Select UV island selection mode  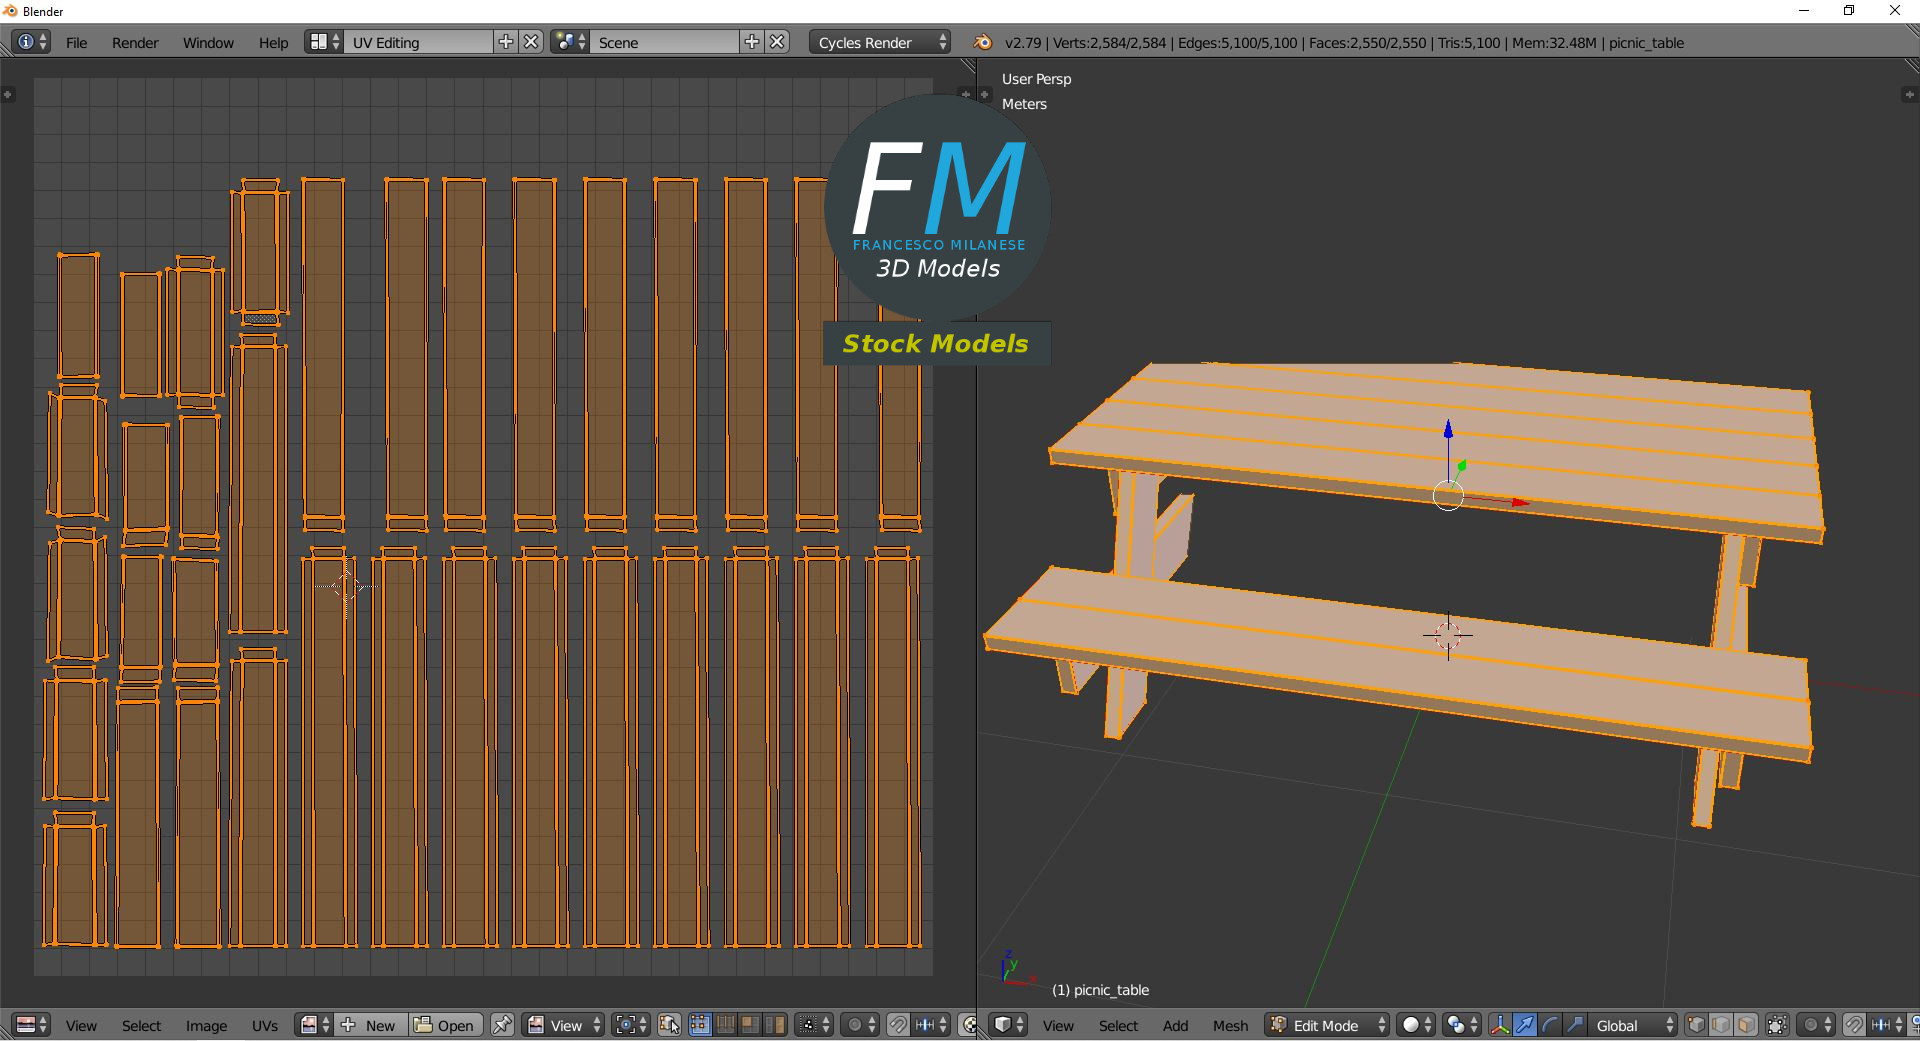click(775, 1025)
